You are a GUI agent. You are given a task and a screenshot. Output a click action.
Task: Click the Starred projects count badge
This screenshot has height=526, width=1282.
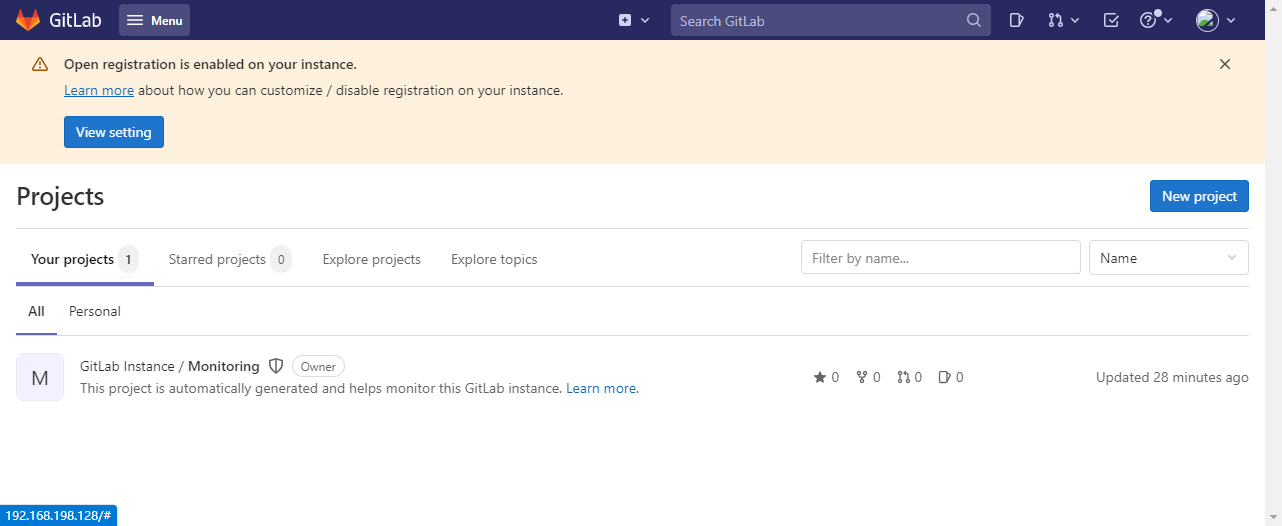(x=281, y=260)
